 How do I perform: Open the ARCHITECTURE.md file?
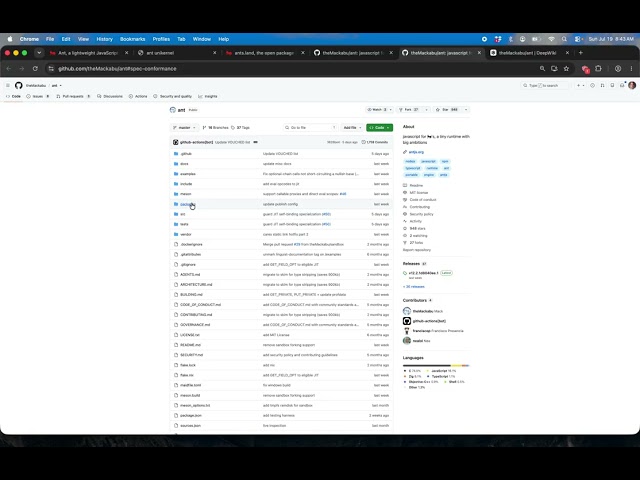coord(196,284)
